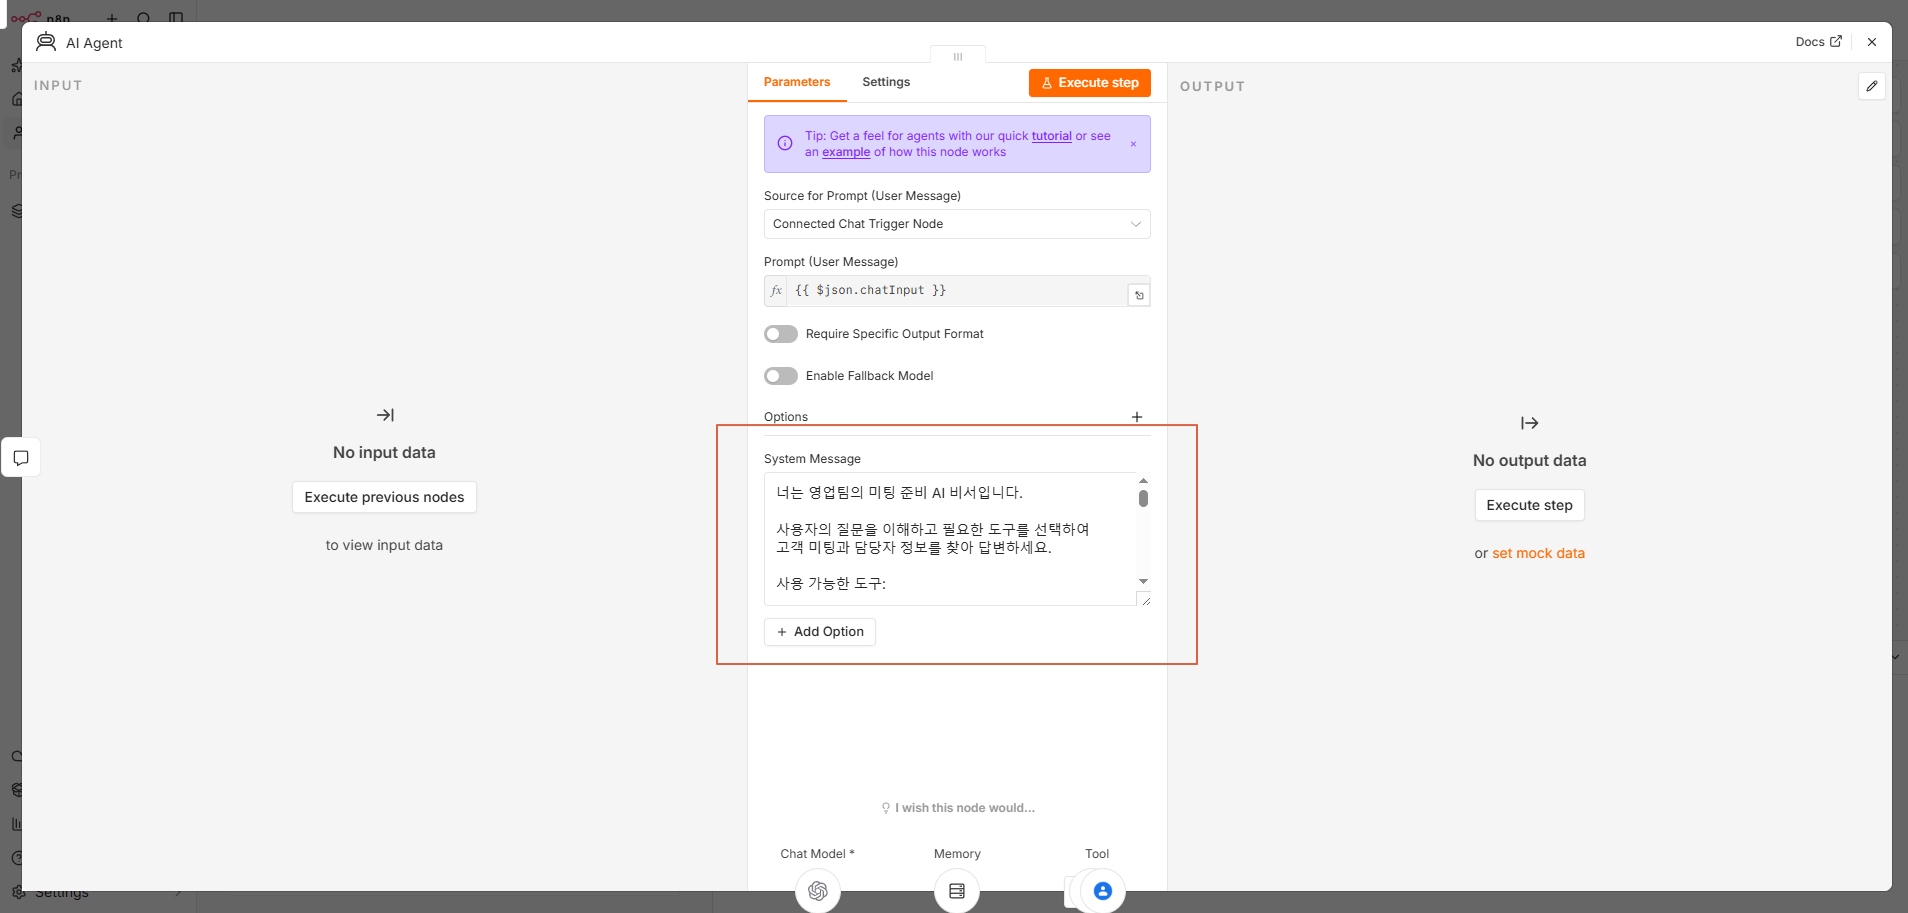Toggle Require Specific Output Format

(781, 334)
